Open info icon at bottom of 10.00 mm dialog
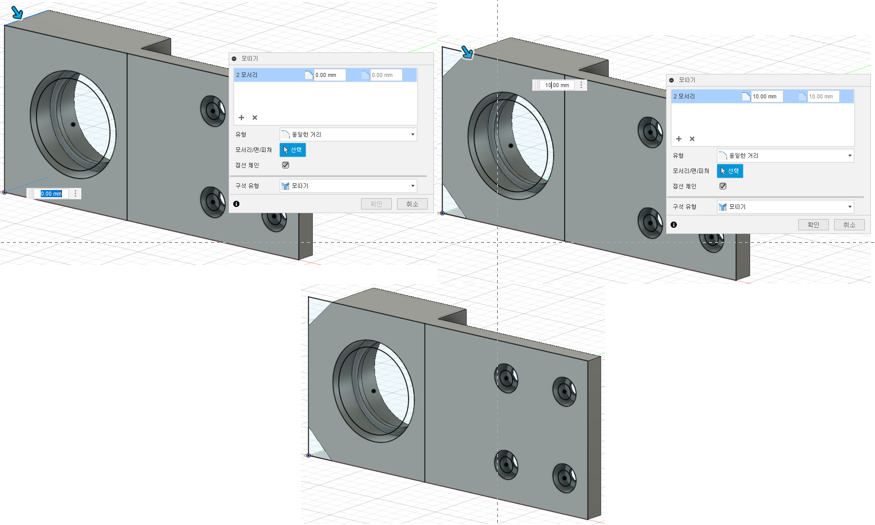The height and width of the screenshot is (525, 875). 674,225
